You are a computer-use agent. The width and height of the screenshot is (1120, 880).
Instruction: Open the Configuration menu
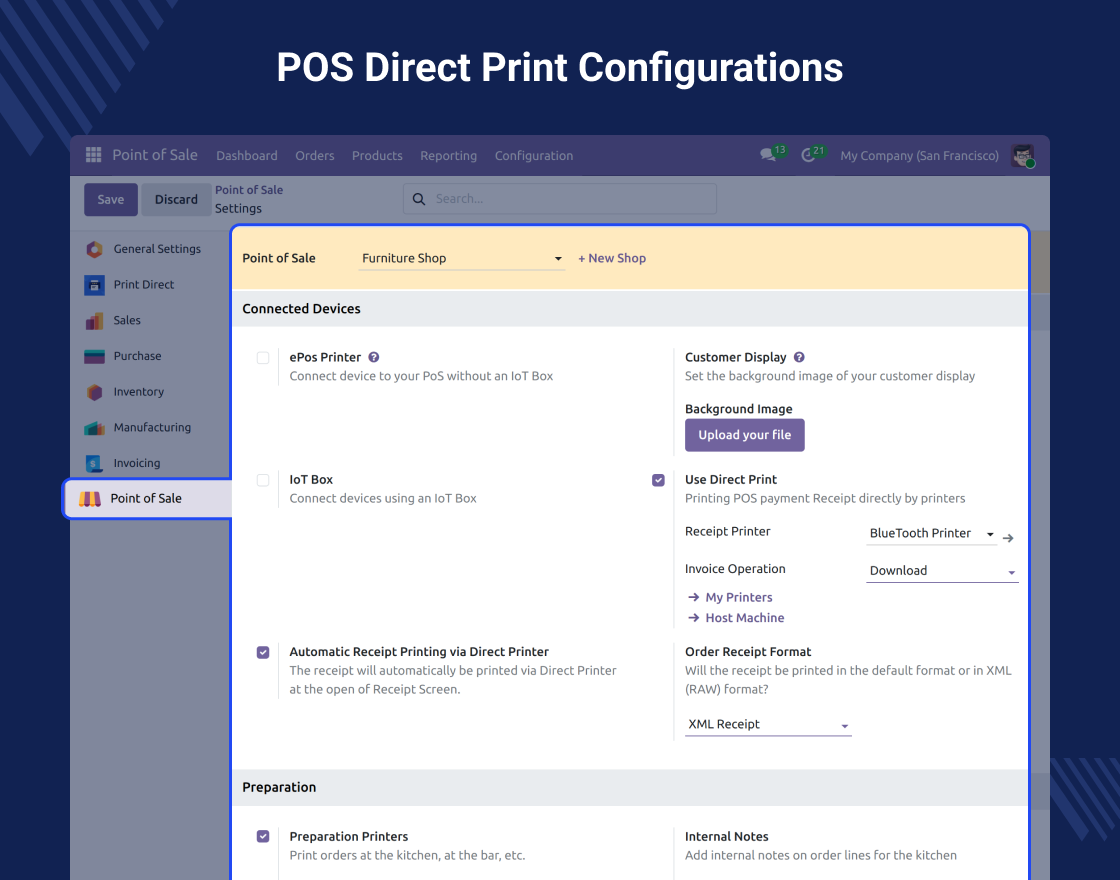coord(534,156)
